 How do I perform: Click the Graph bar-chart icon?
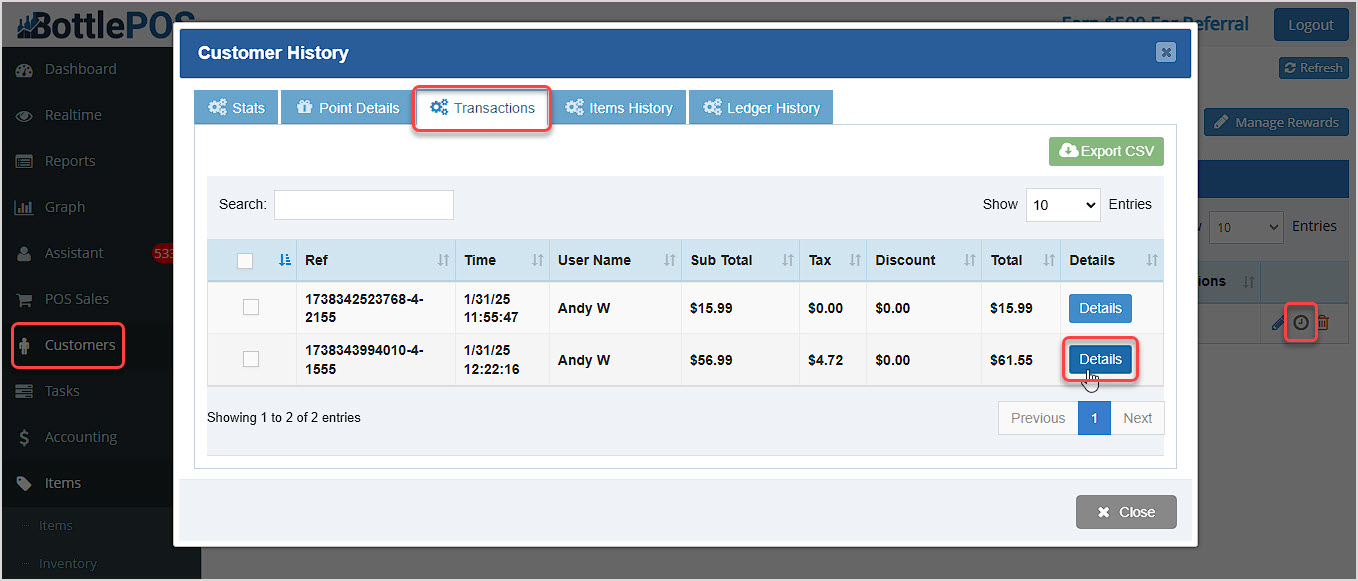coord(24,207)
